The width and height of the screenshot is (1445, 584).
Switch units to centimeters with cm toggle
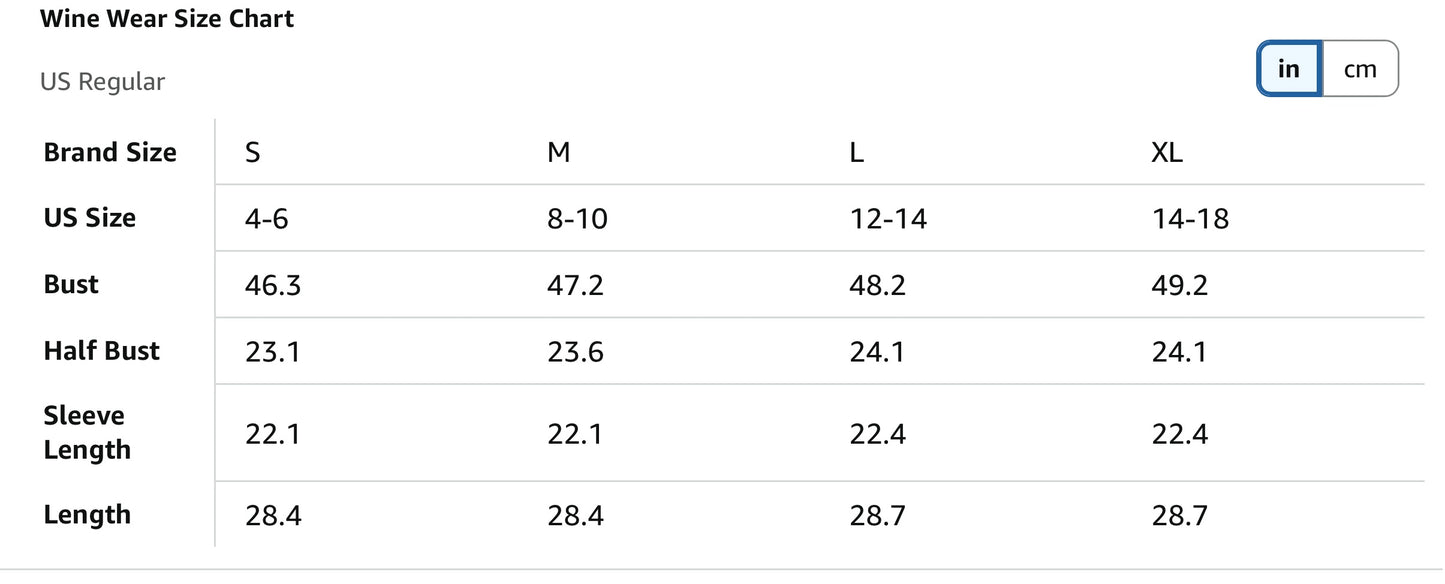pyautogui.click(x=1360, y=69)
